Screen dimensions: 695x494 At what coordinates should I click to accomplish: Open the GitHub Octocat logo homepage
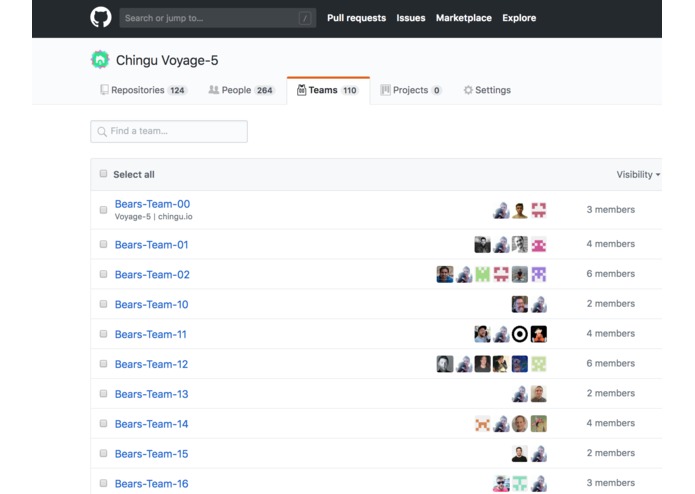pyautogui.click(x=101, y=18)
